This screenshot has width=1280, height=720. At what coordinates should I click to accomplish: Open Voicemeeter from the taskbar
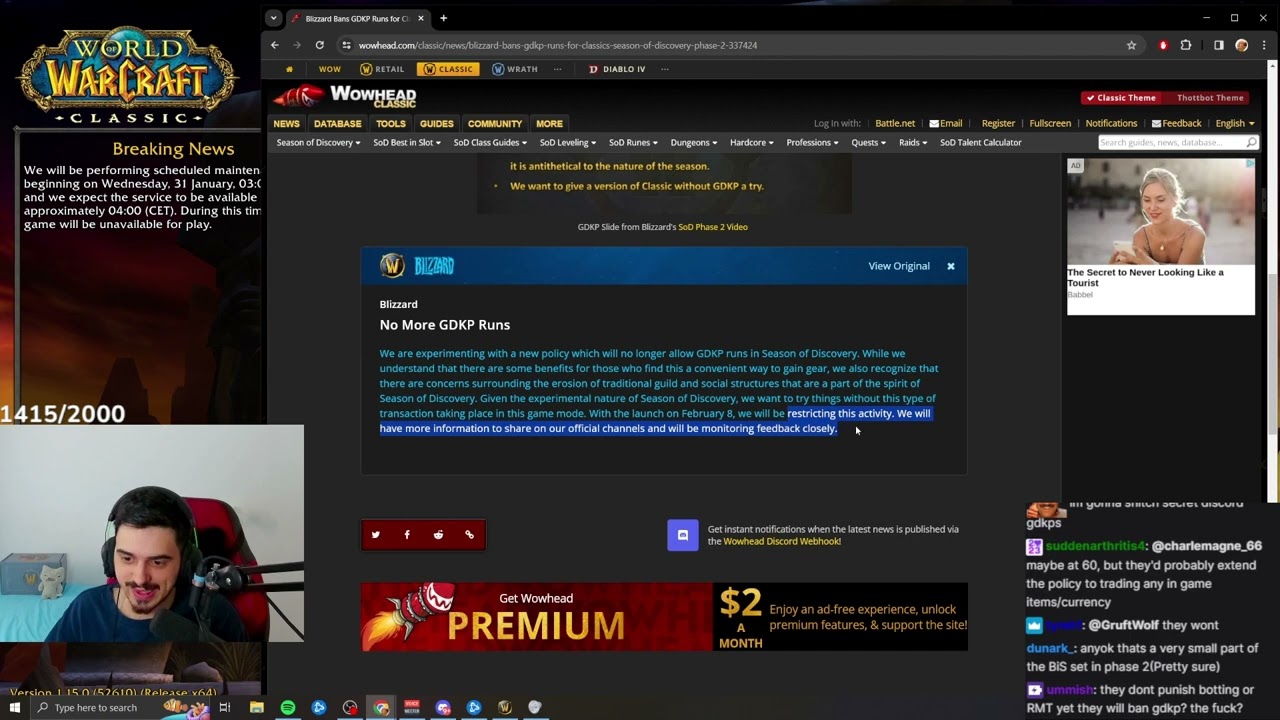[x=412, y=707]
